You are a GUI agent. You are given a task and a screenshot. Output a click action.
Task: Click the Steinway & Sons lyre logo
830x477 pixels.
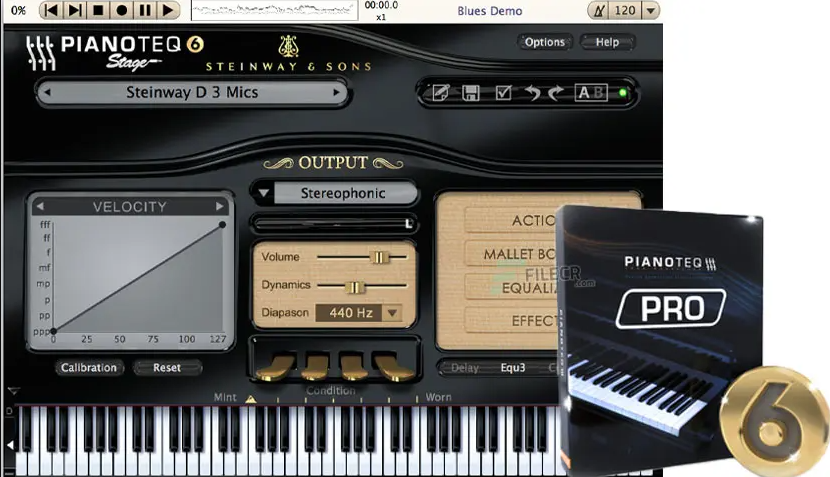(288, 46)
